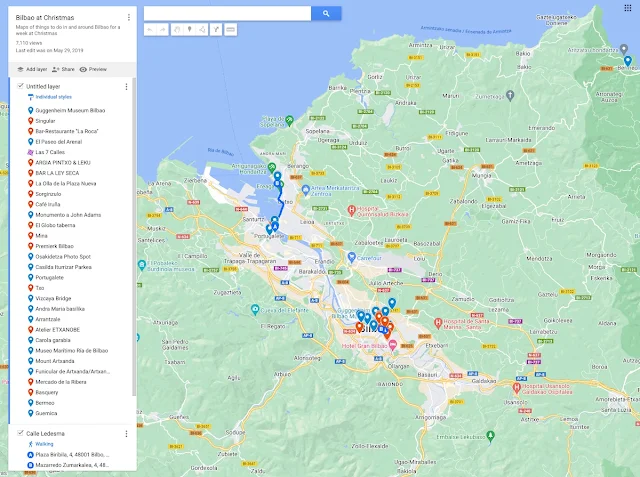
Task: Select the Café Iruña list item
Action: click(48, 204)
